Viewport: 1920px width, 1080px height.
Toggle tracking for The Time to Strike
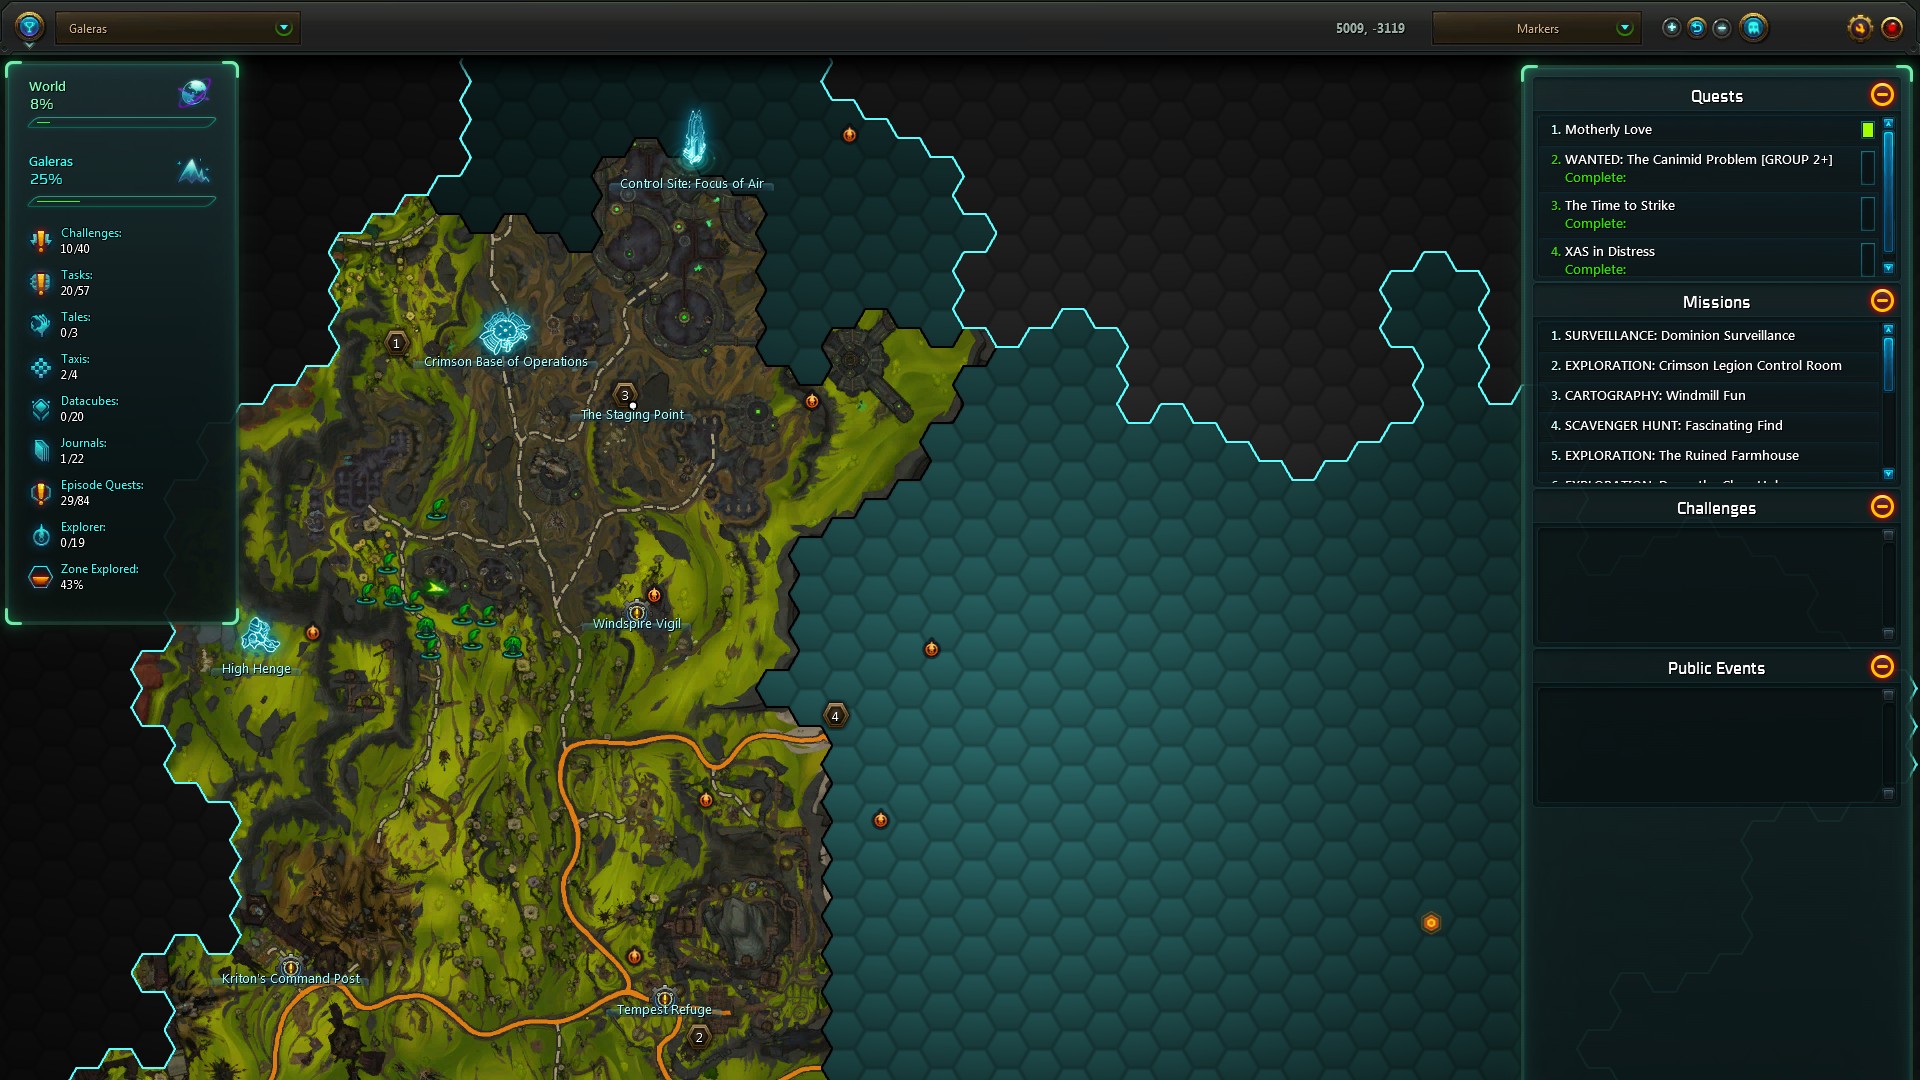click(1867, 213)
